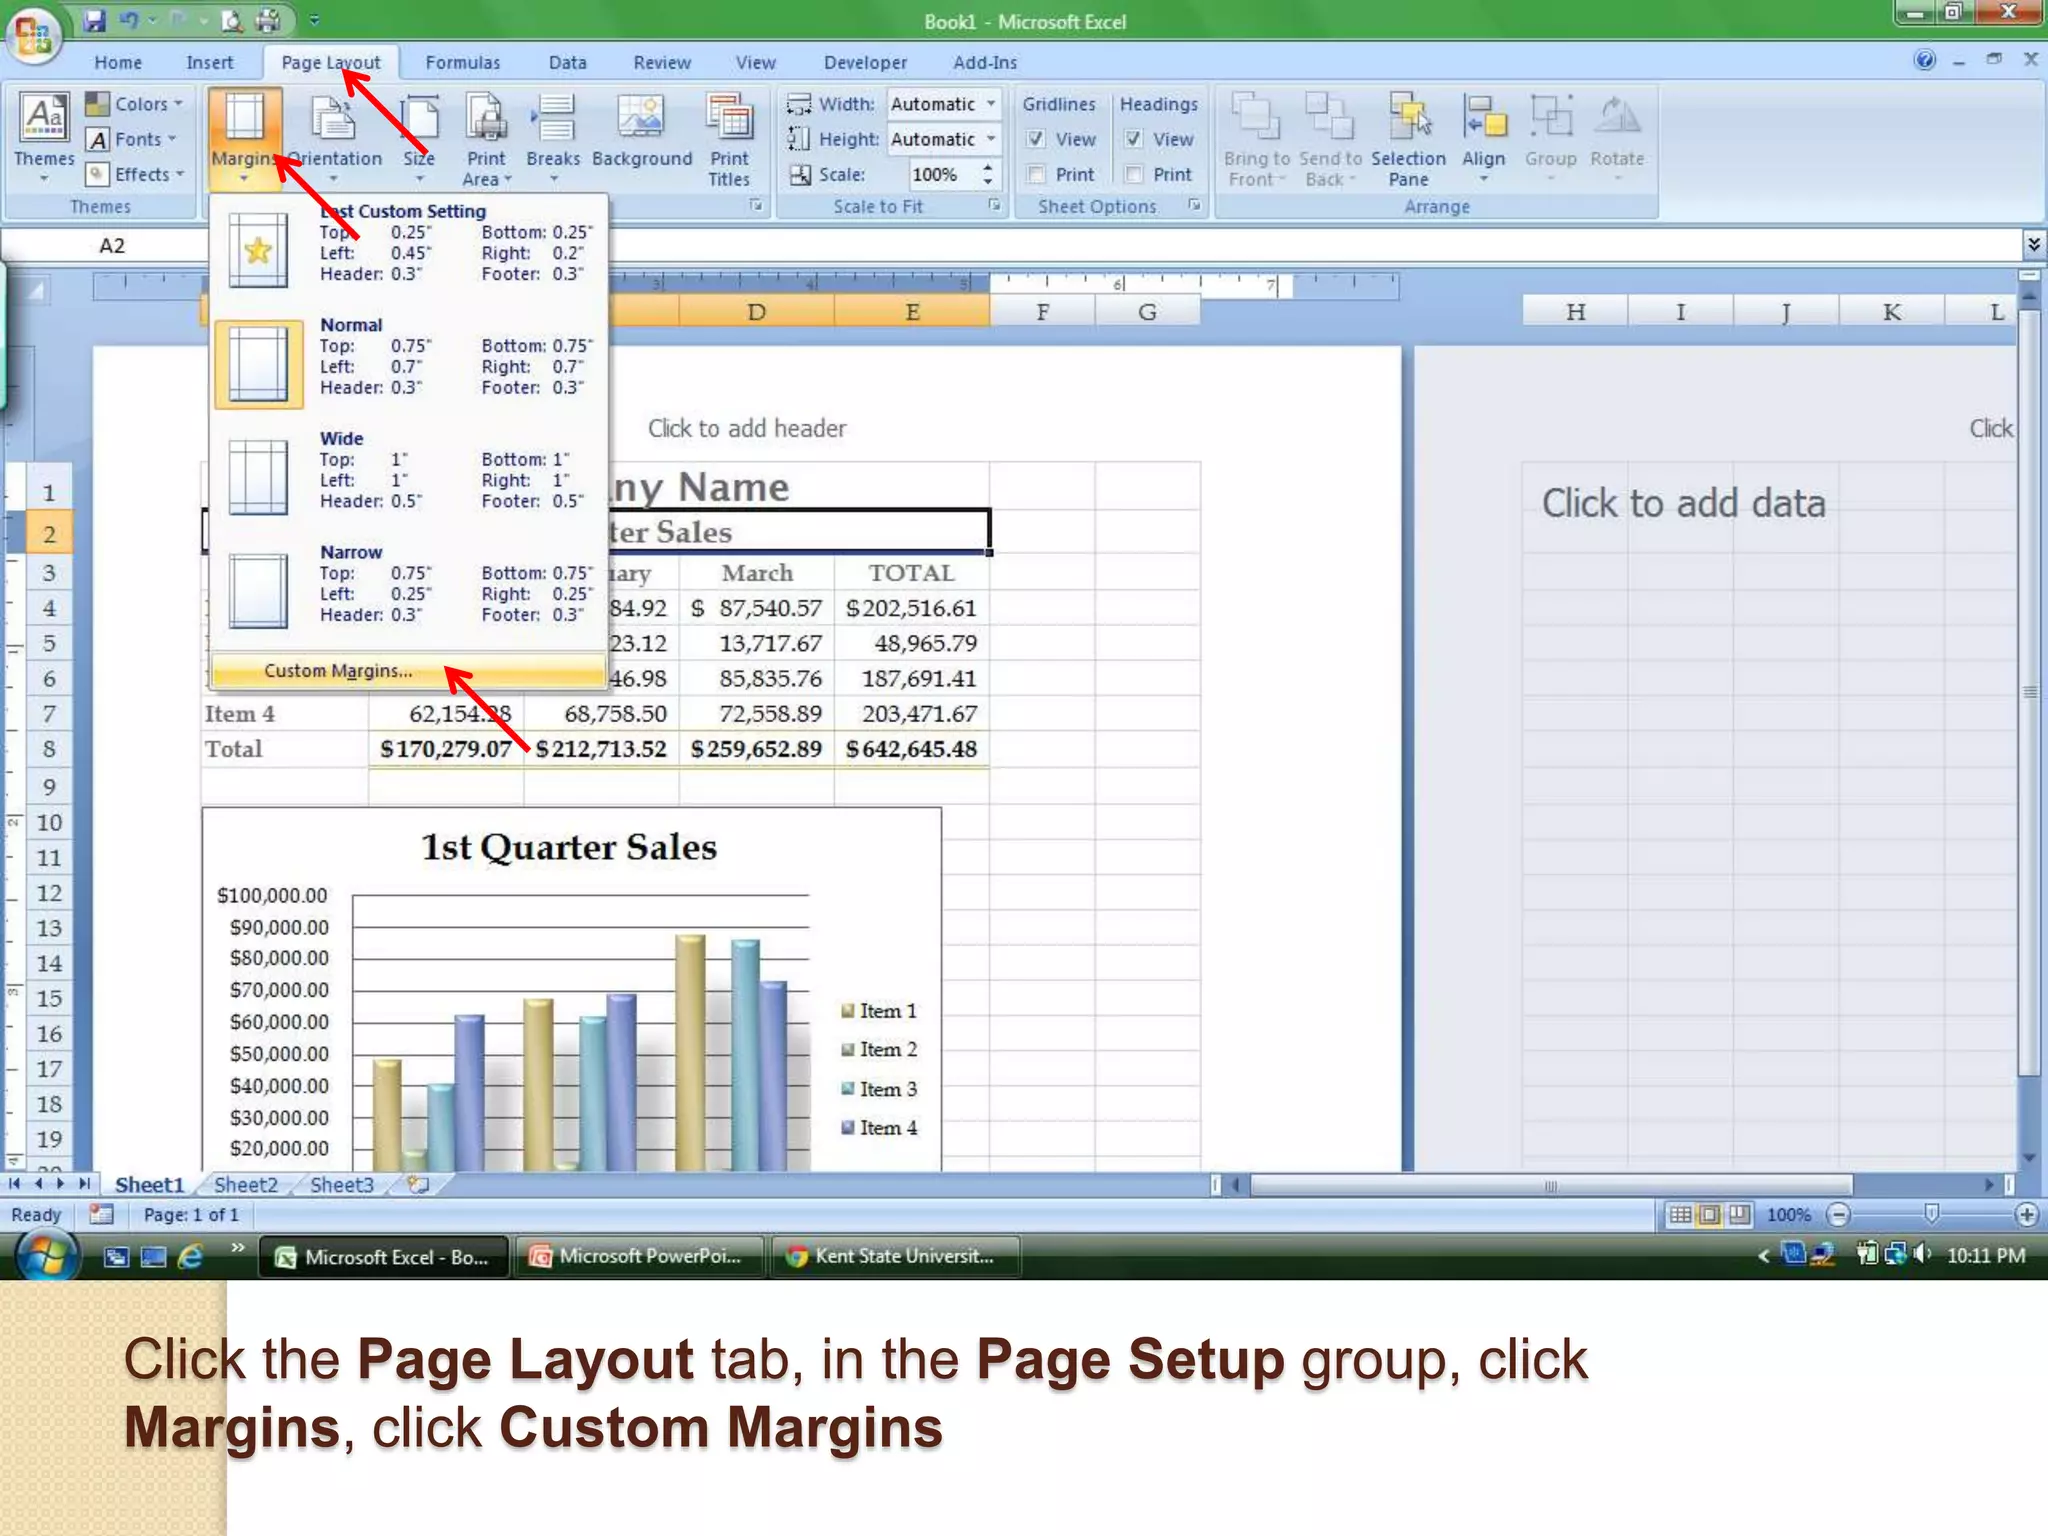Image resolution: width=2048 pixels, height=1536 pixels.
Task: Click 'Click to add header' area
Action: (747, 428)
